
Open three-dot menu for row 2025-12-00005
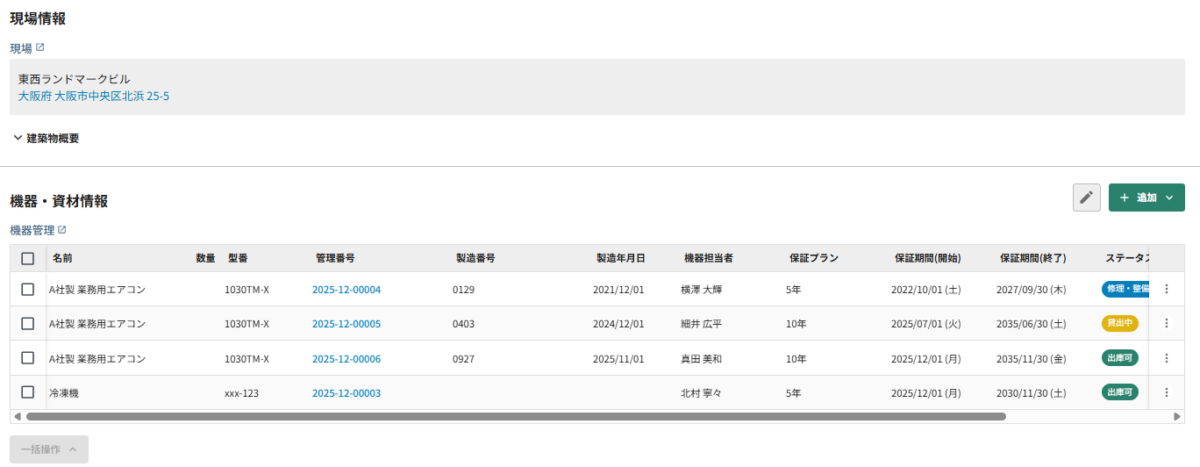[1166, 323]
